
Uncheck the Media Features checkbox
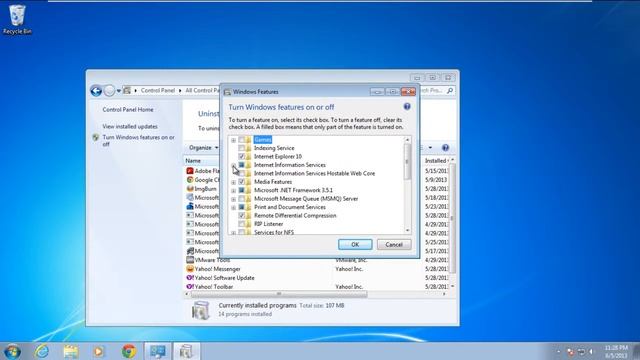242,182
